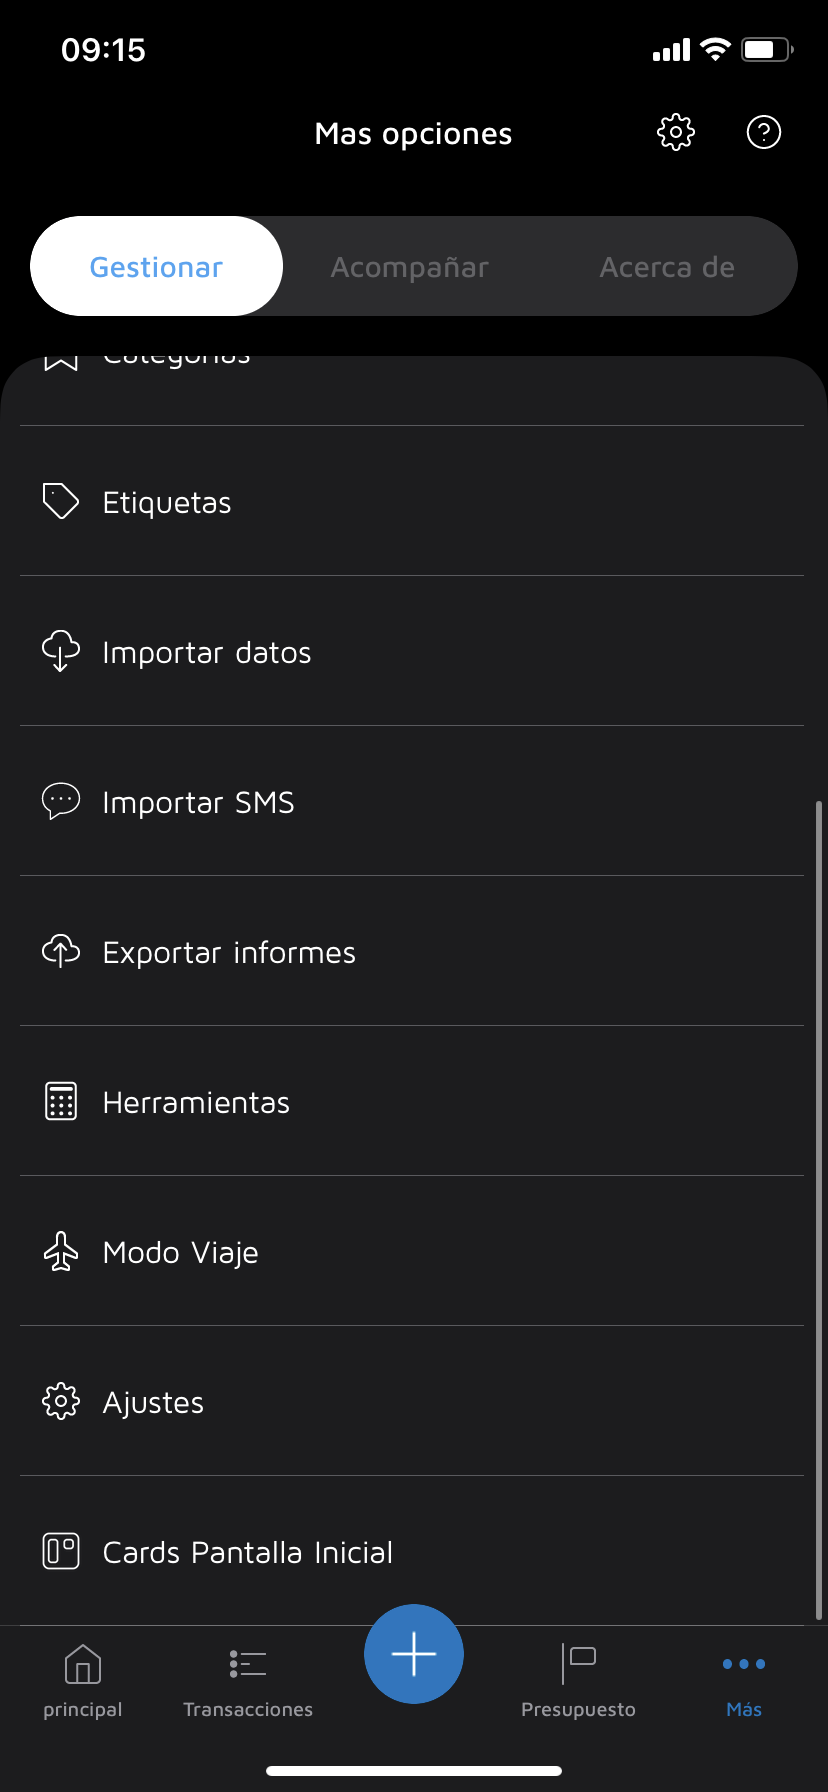Switch to the Acerca de tab
The image size is (828, 1792).
pos(667,267)
